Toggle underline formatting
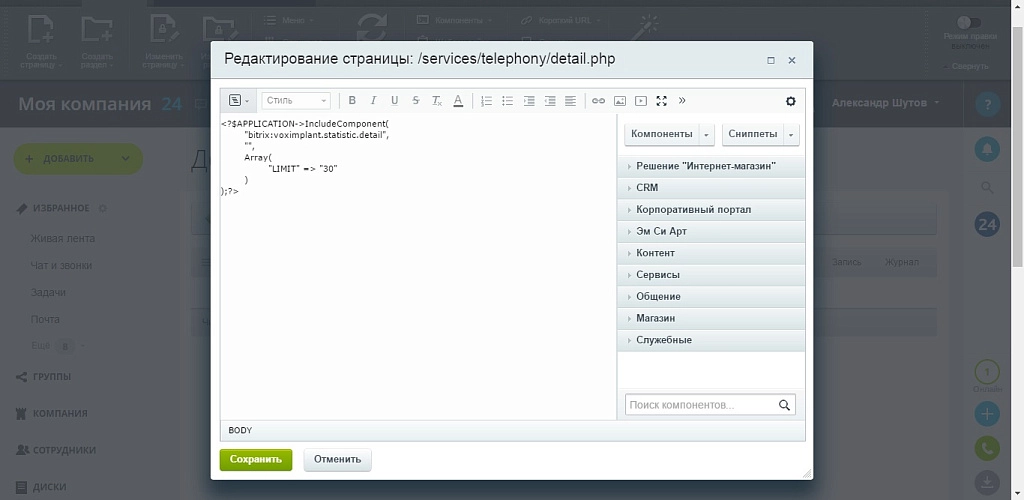This screenshot has width=1024, height=500. tap(394, 101)
